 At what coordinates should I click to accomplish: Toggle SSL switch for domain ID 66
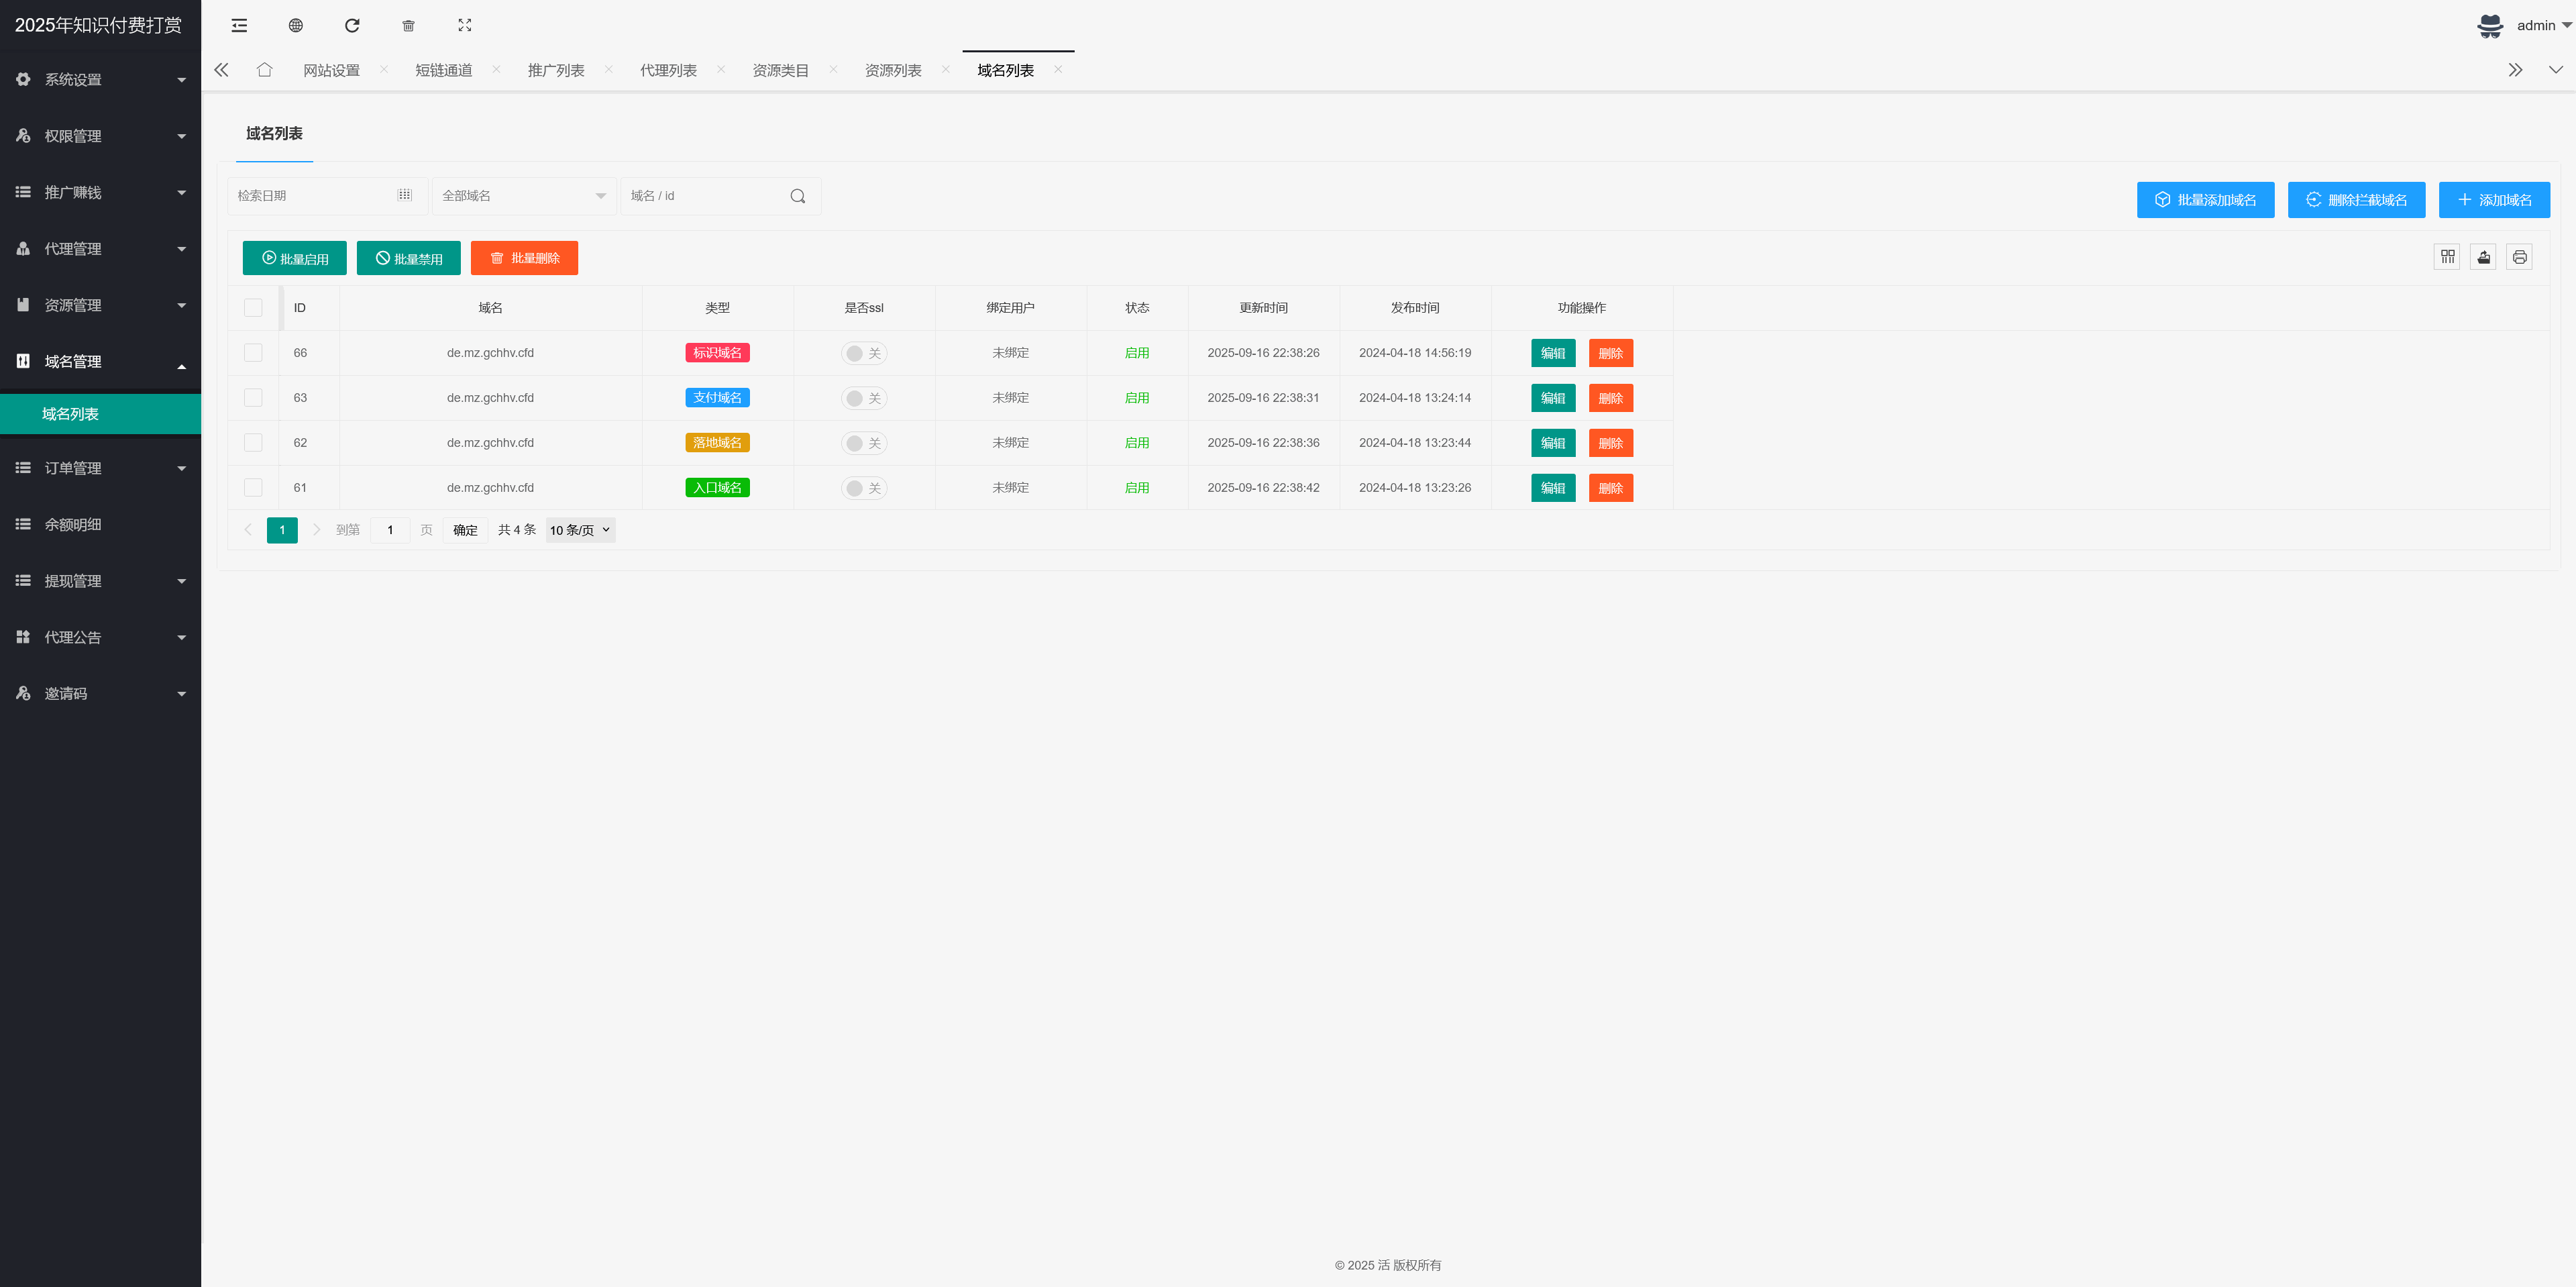(x=864, y=353)
